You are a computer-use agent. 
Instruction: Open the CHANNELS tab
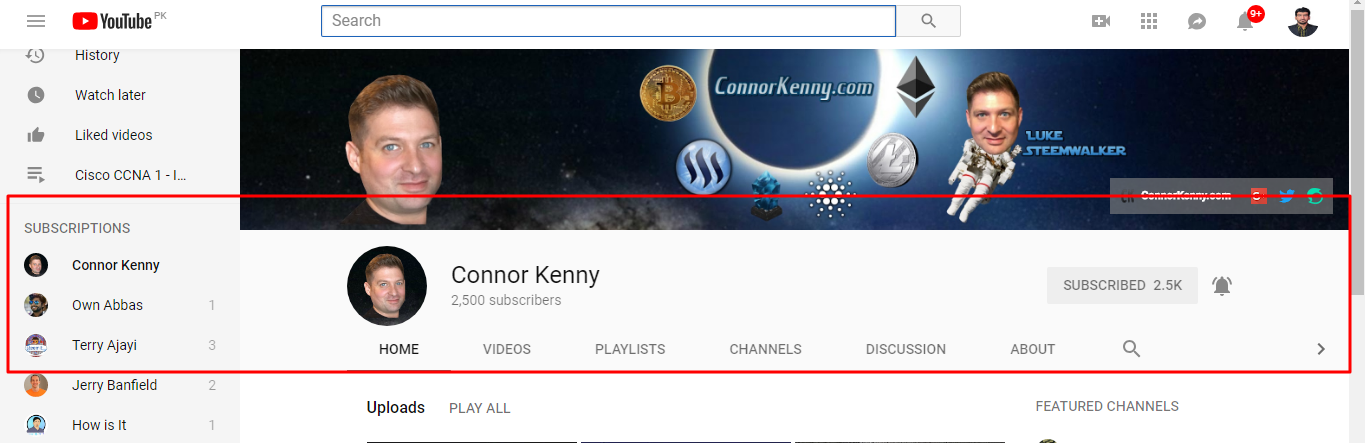pos(765,349)
